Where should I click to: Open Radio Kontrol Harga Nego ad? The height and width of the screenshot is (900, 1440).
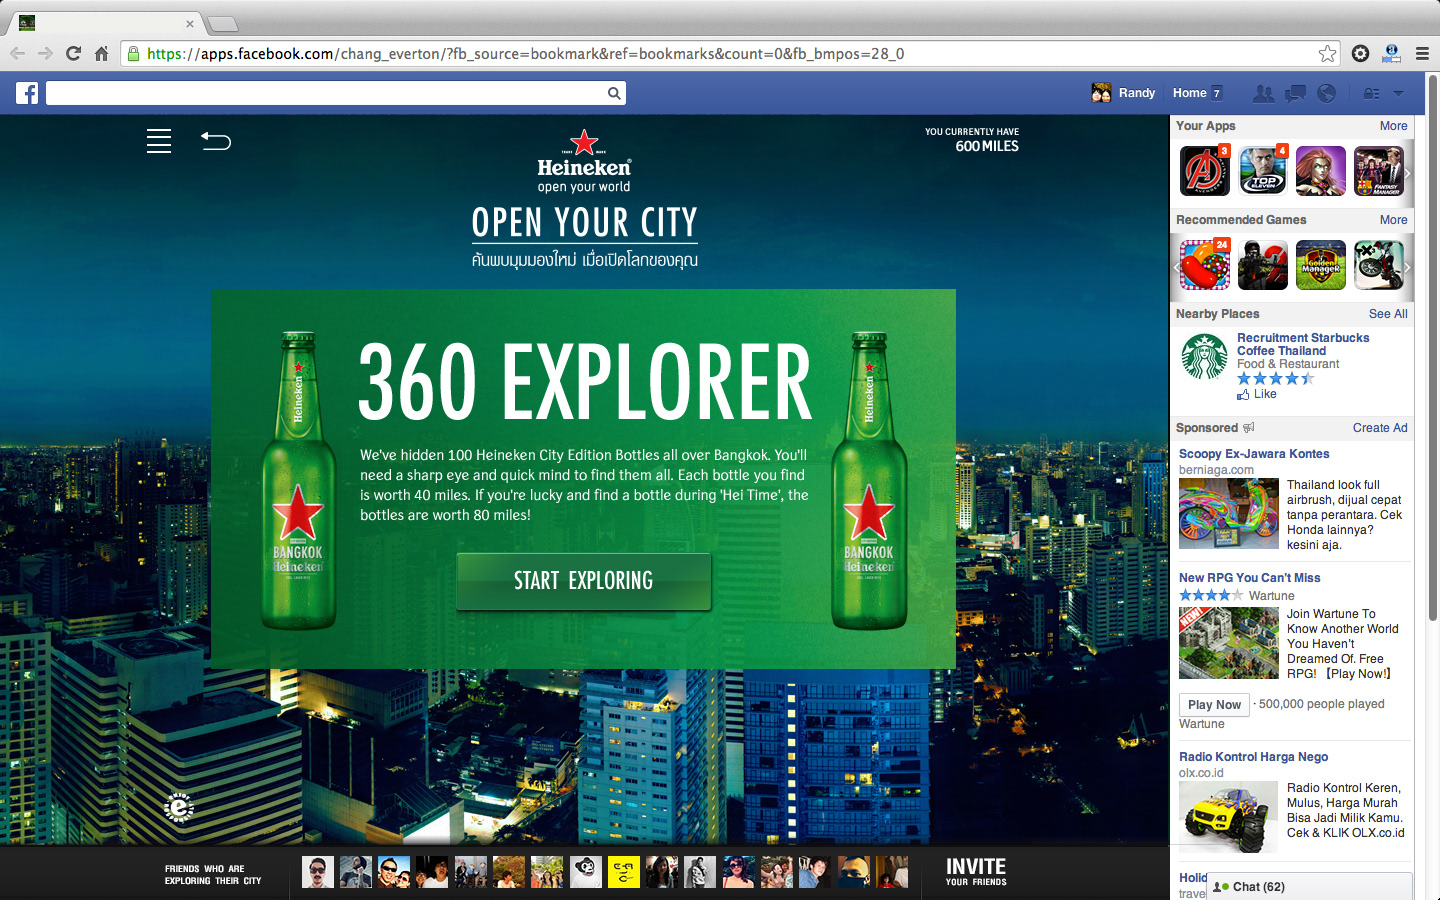(1254, 757)
